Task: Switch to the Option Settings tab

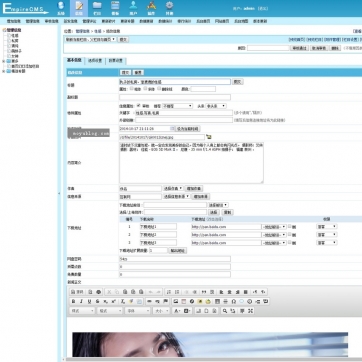Action: 95,61
